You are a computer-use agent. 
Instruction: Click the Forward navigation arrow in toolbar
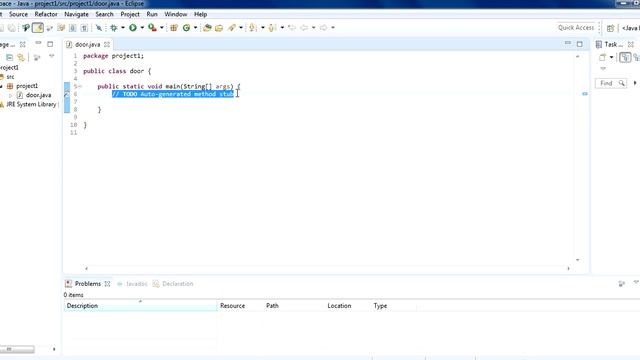(x=323, y=28)
